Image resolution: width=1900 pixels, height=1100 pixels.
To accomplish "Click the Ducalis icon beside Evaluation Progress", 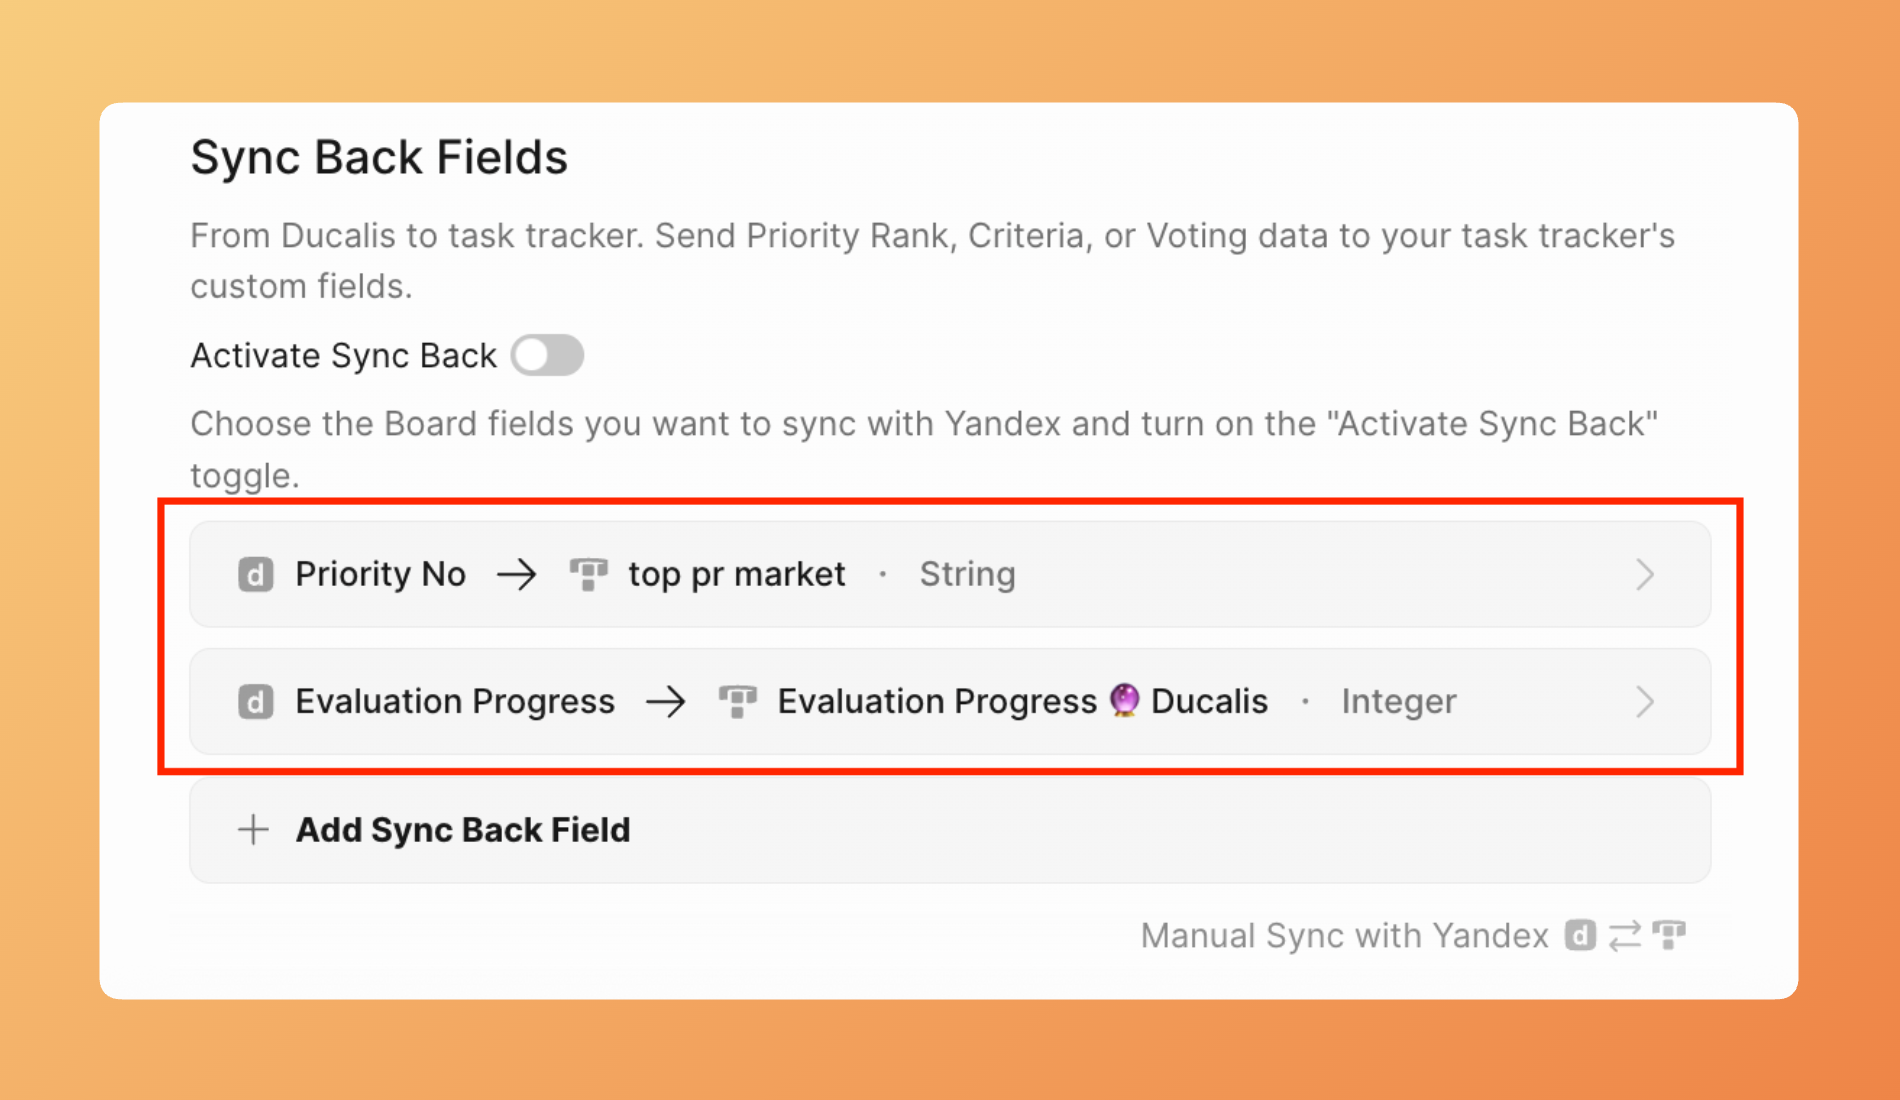I will [x=255, y=702].
